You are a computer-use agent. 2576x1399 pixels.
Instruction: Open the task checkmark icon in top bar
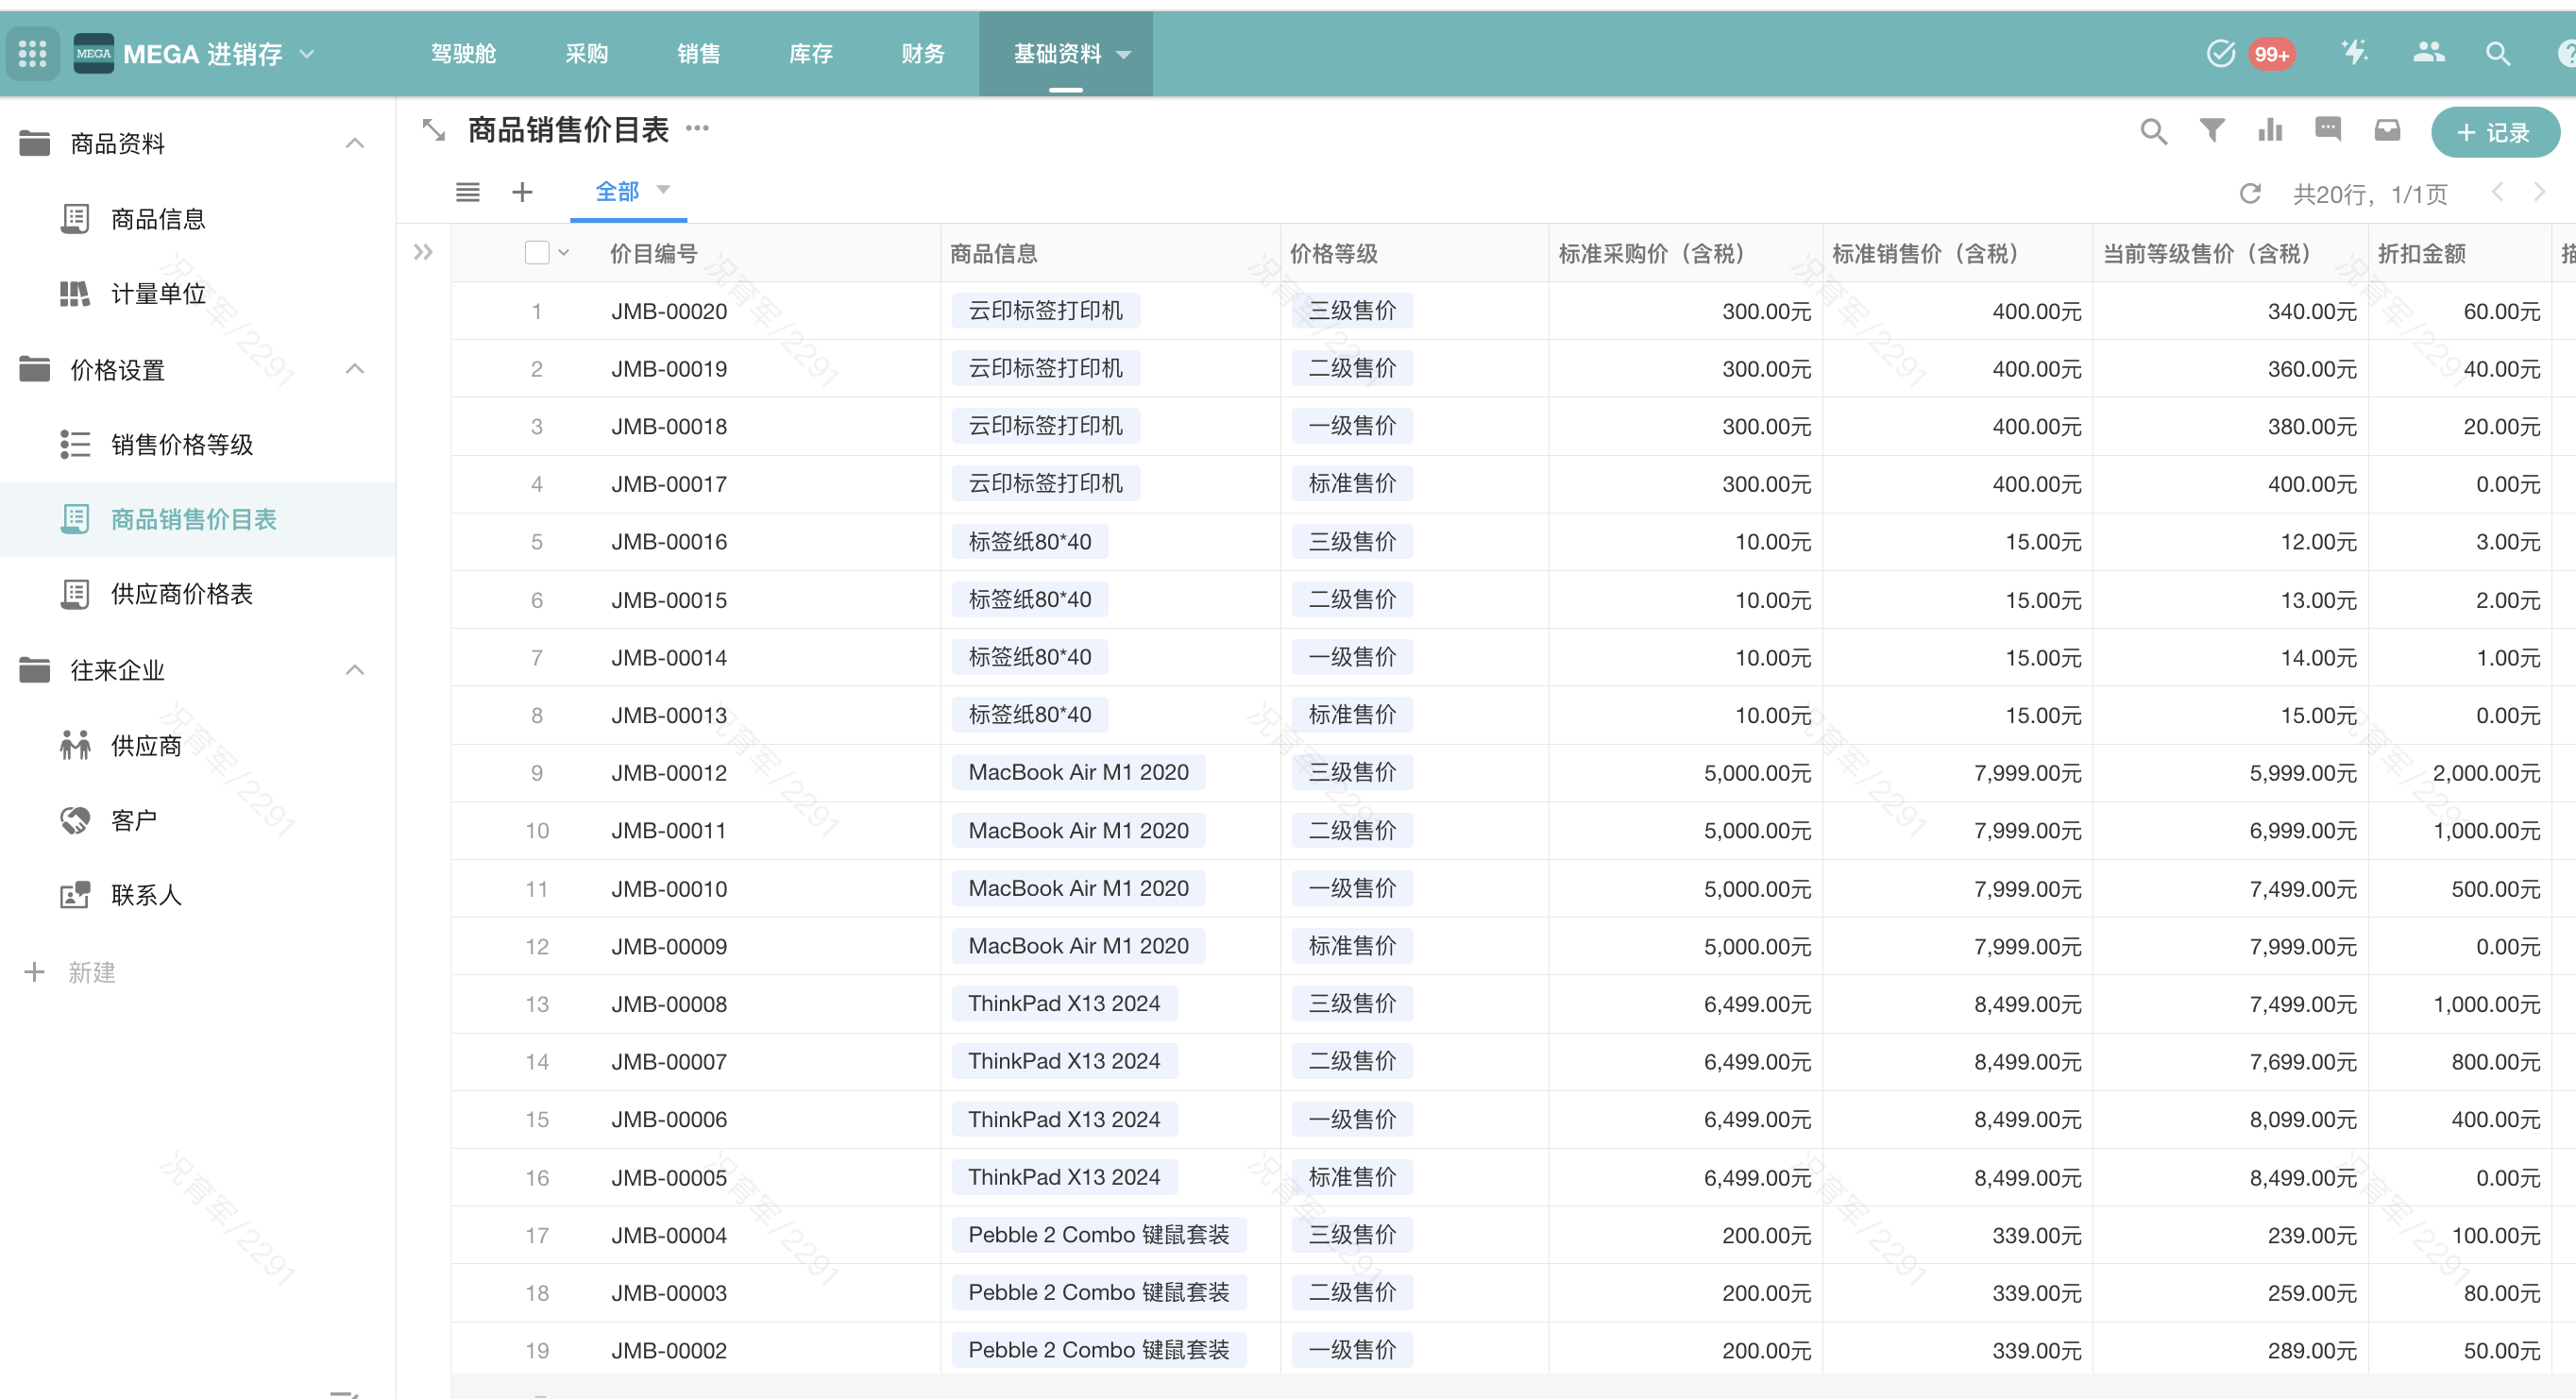pos(2220,54)
